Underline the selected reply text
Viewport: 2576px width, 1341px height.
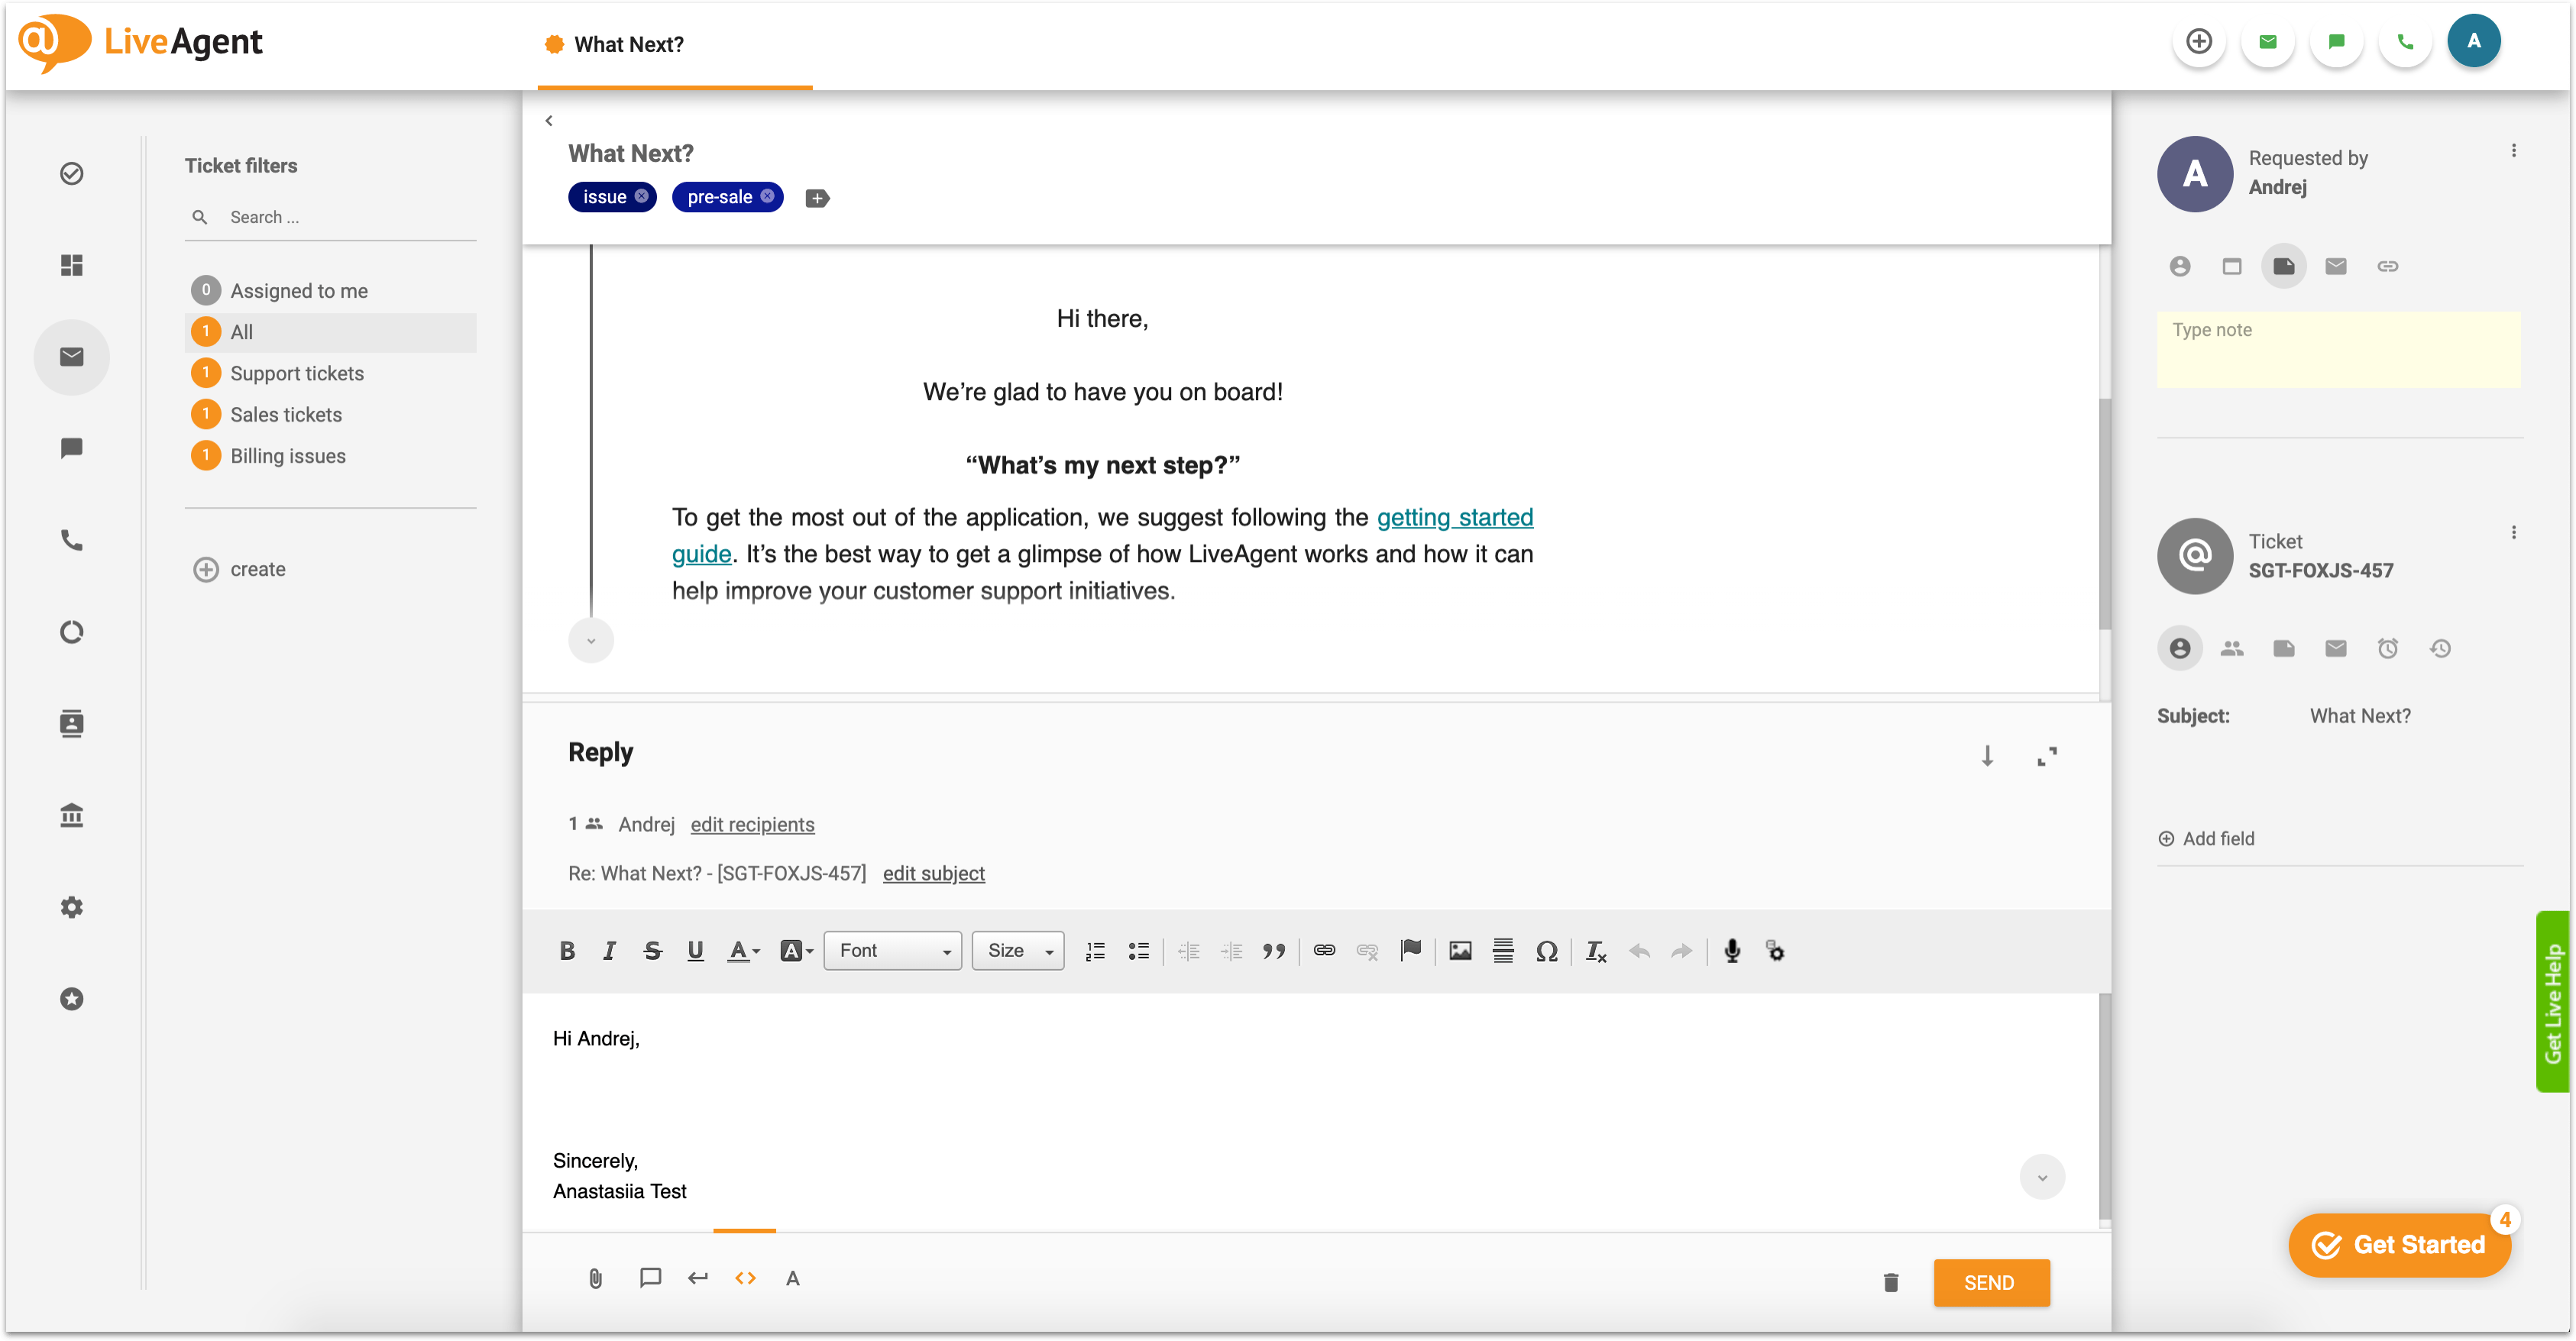click(695, 951)
